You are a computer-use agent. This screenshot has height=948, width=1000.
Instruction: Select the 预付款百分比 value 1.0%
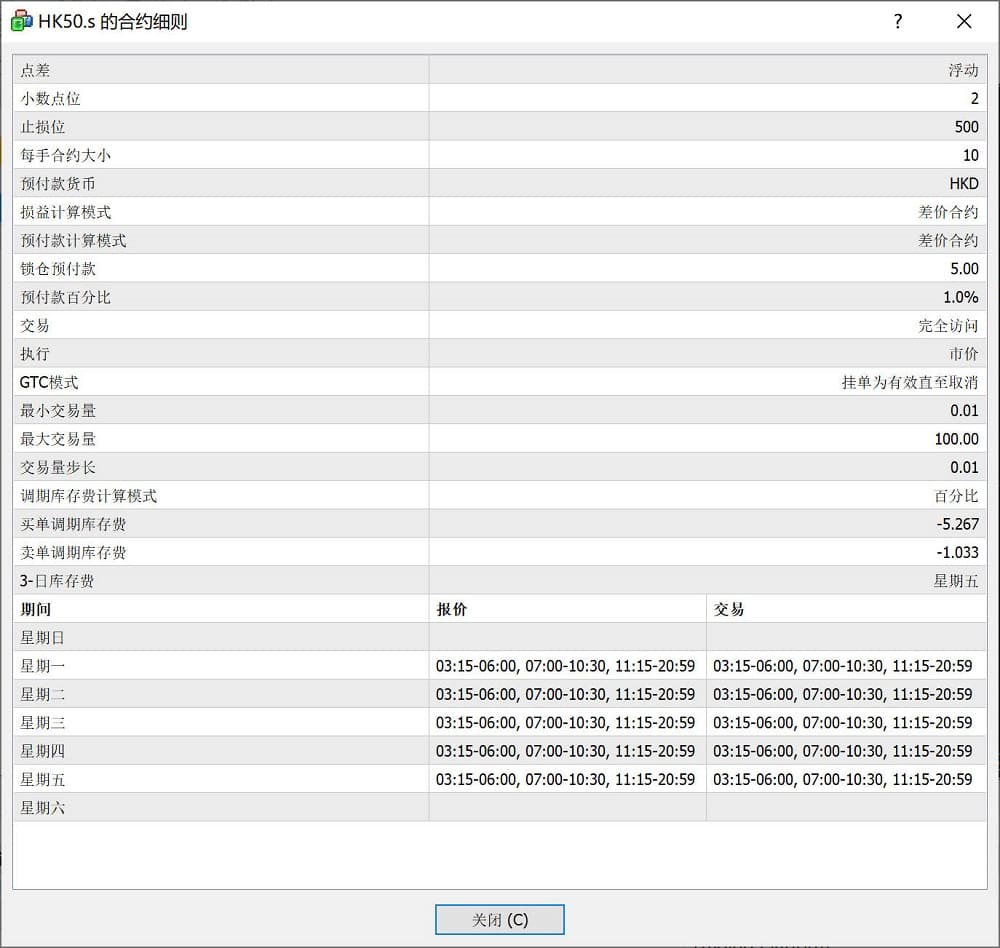[960, 297]
